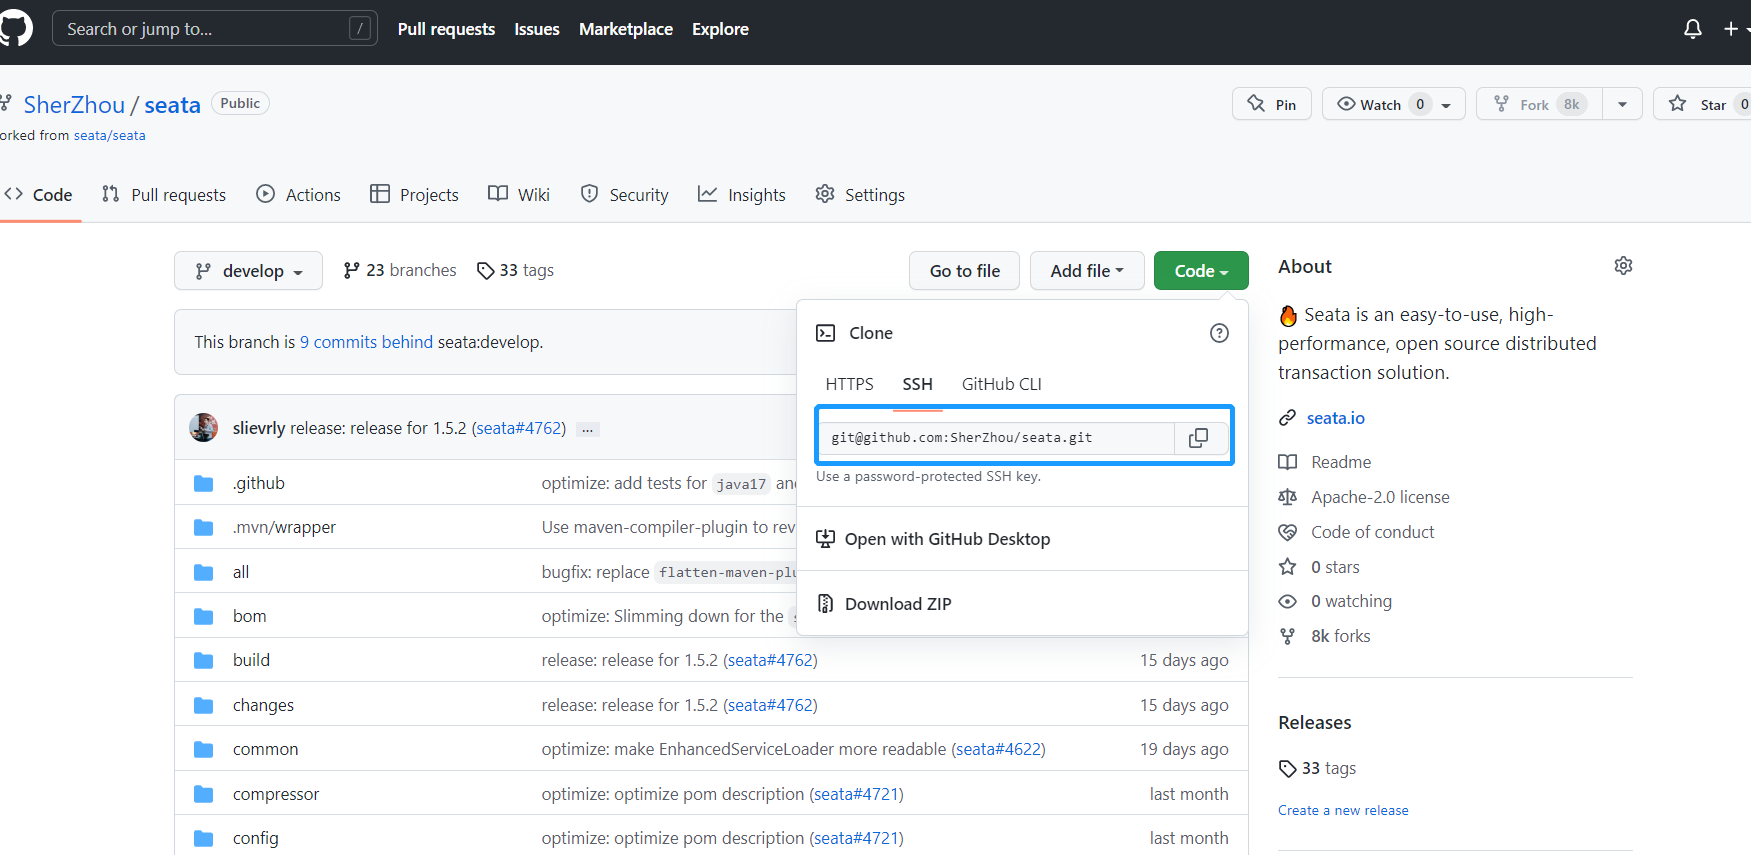Switch to the HTTPS clone tab
This screenshot has width=1751, height=855.
849,384
